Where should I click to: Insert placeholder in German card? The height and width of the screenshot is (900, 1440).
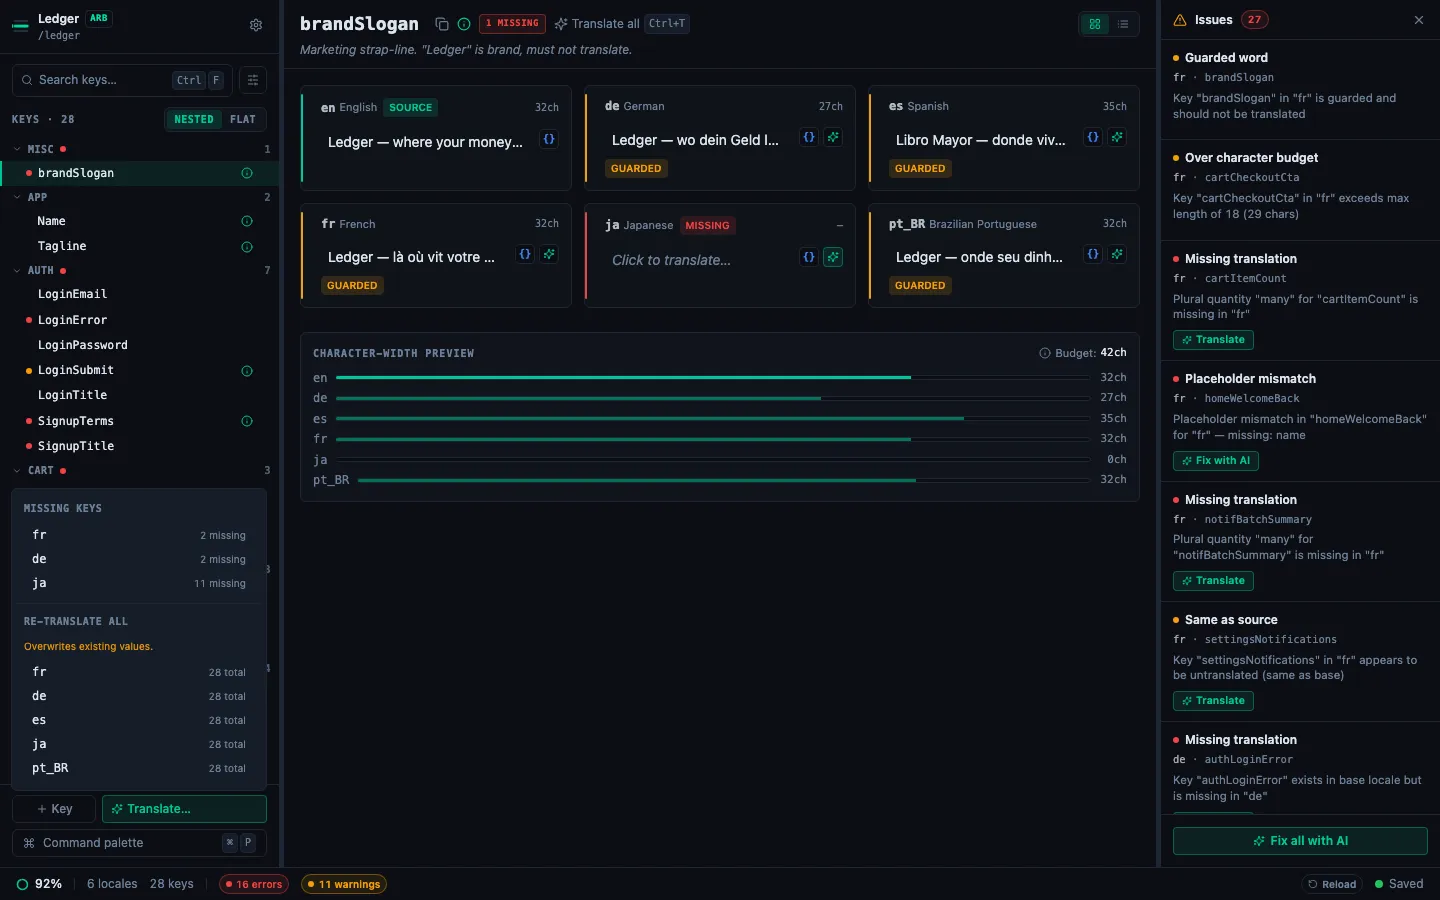point(809,137)
